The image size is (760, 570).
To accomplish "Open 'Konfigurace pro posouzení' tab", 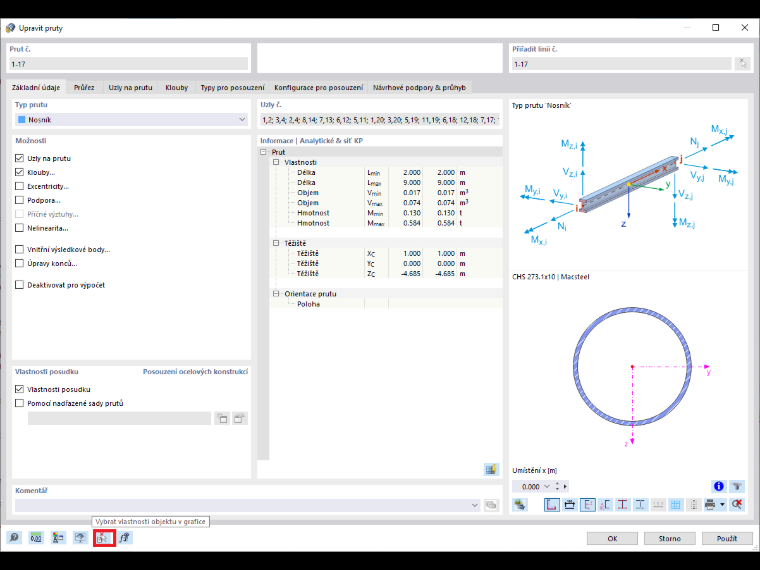I will pyautogui.click(x=318, y=87).
